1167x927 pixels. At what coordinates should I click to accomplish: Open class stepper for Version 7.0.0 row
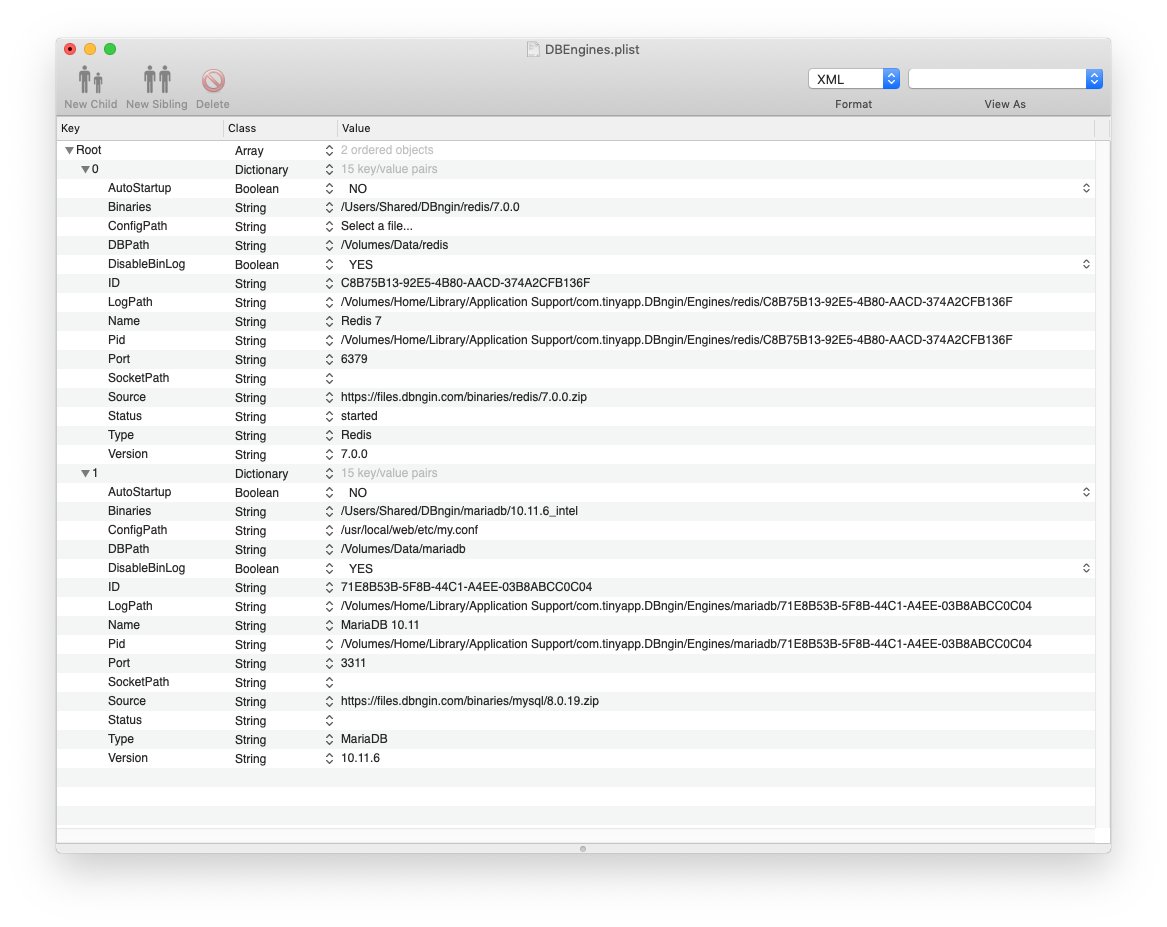pyautogui.click(x=329, y=455)
